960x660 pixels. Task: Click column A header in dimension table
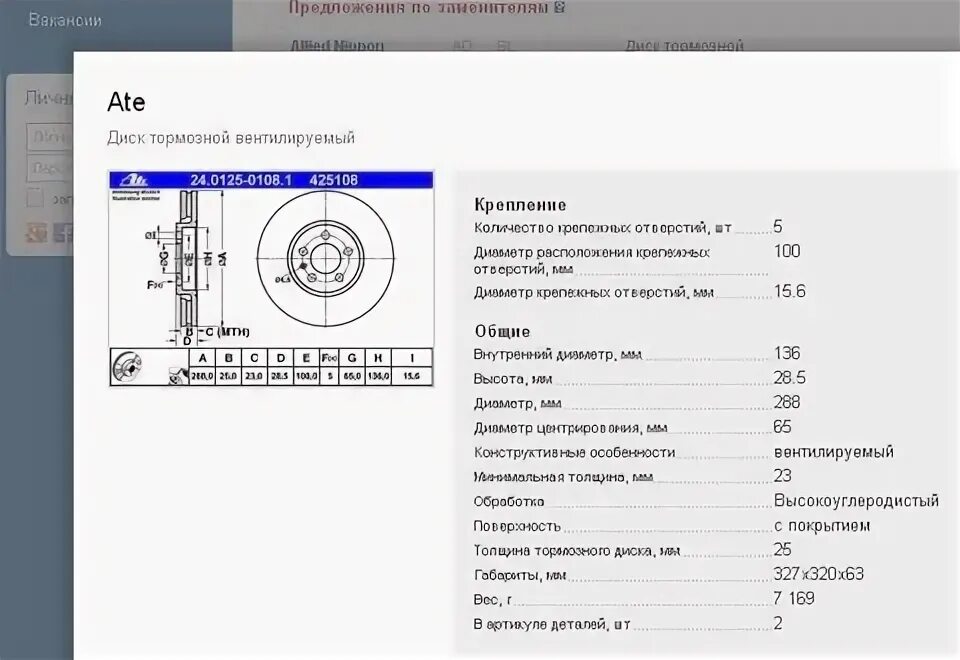[x=203, y=358]
